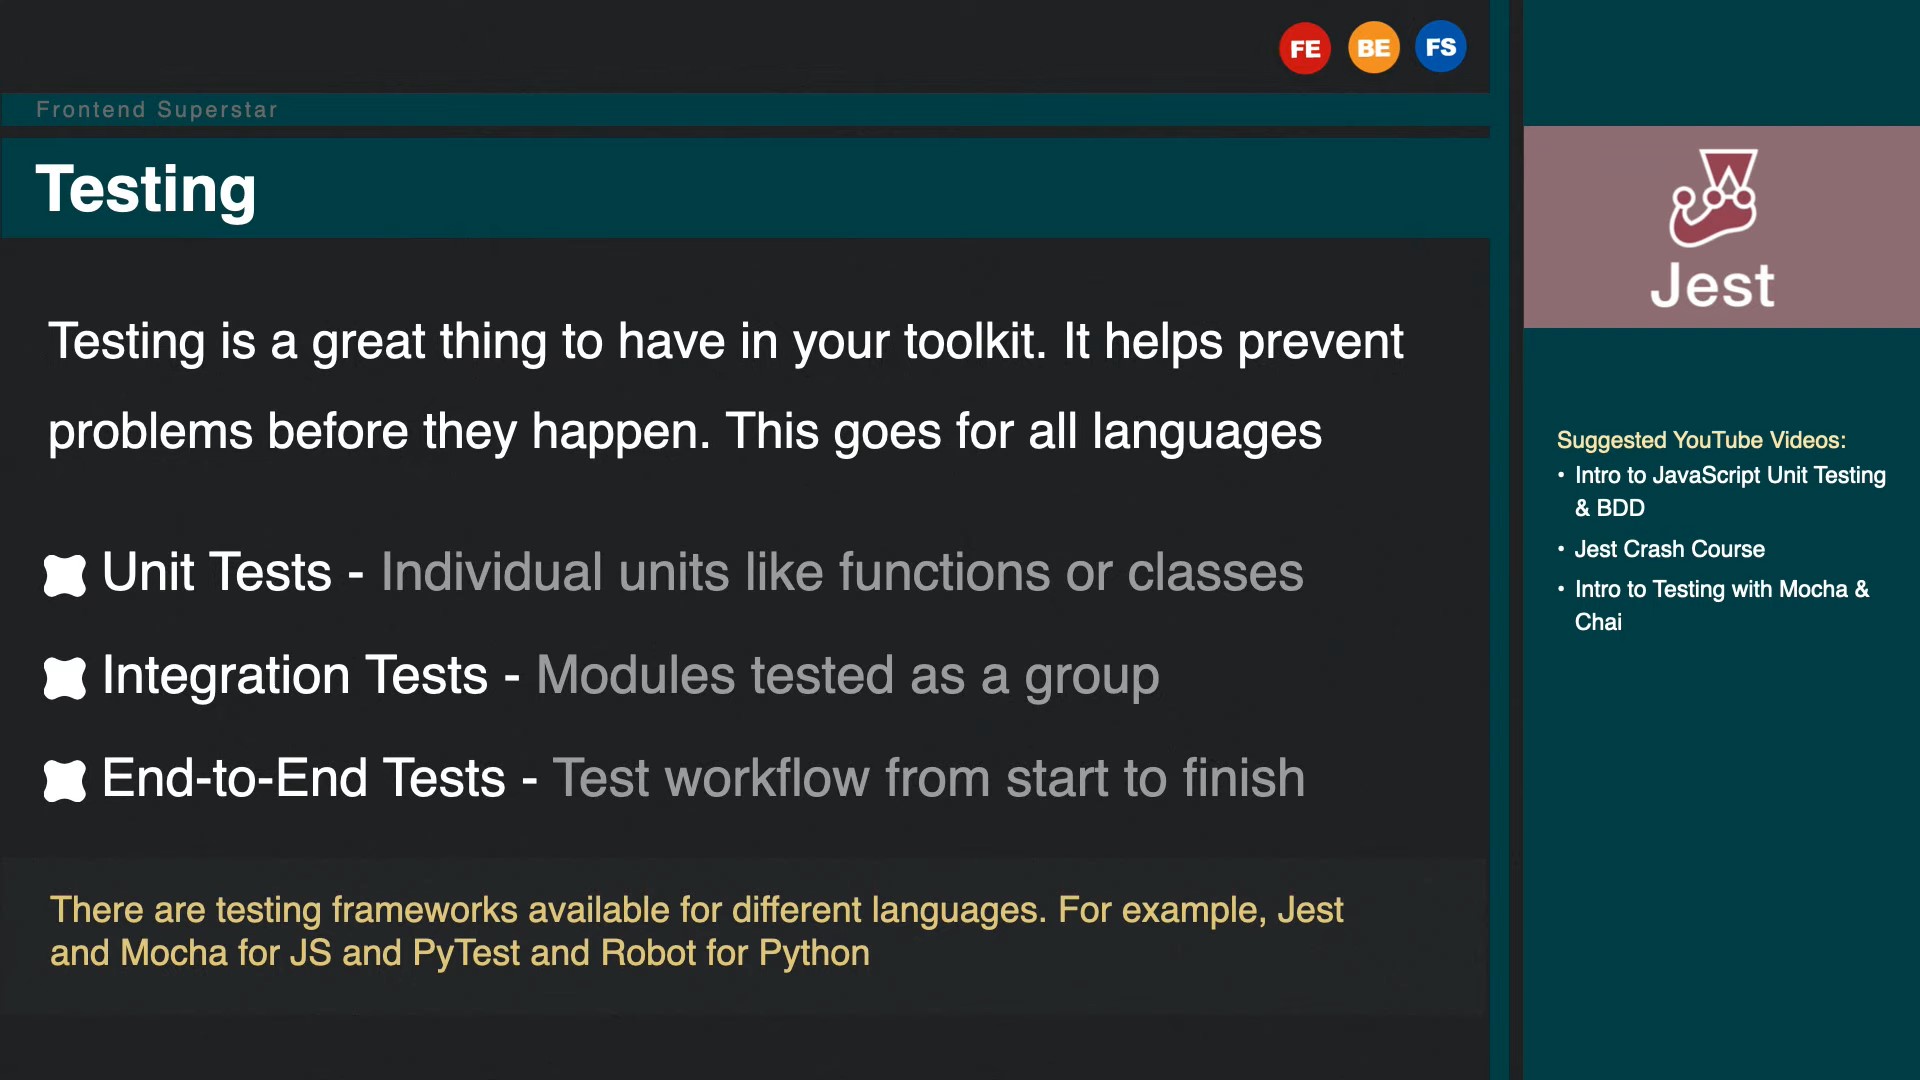Viewport: 1920px width, 1080px height.
Task: Click the Frontend Superstar header label
Action: tap(157, 110)
